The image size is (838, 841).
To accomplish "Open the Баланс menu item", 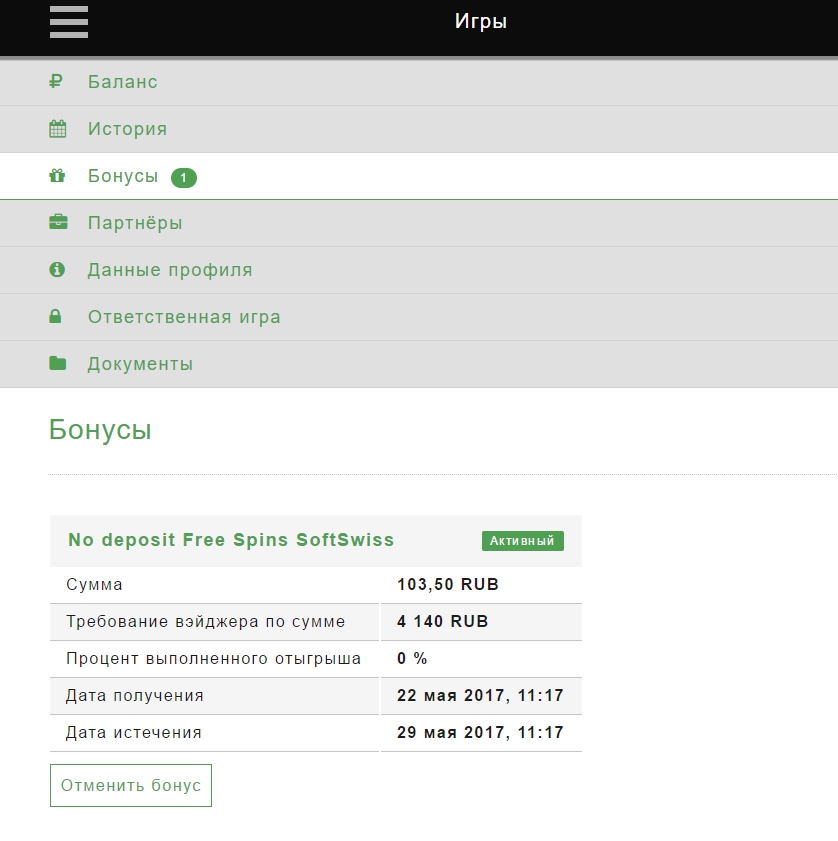I will point(122,82).
